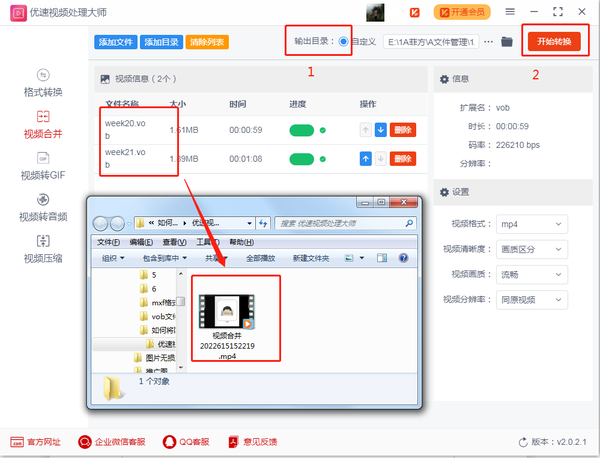The width and height of the screenshot is (600, 458).
Task: Click 新建文件夹 in Explorer toolbar
Action: coord(311,258)
